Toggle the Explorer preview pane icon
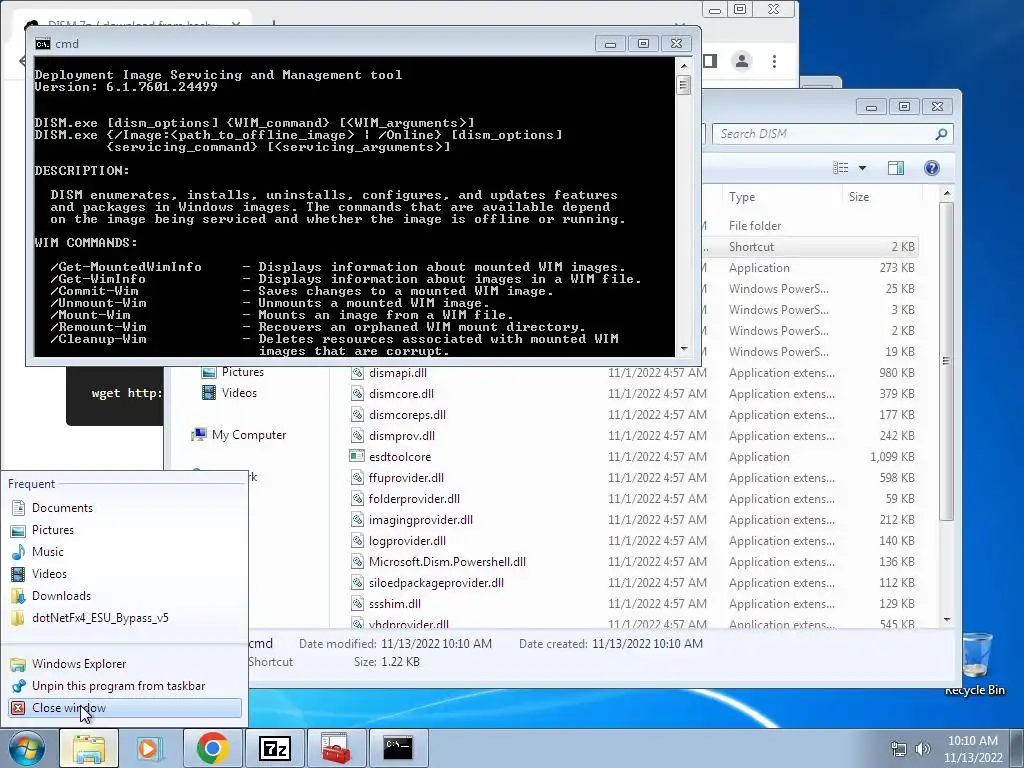 (x=896, y=168)
